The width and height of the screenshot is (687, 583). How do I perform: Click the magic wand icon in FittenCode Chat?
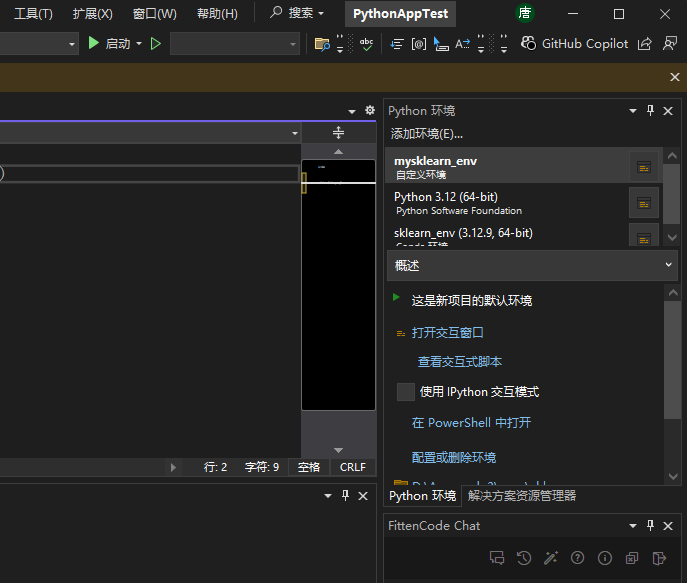551,558
